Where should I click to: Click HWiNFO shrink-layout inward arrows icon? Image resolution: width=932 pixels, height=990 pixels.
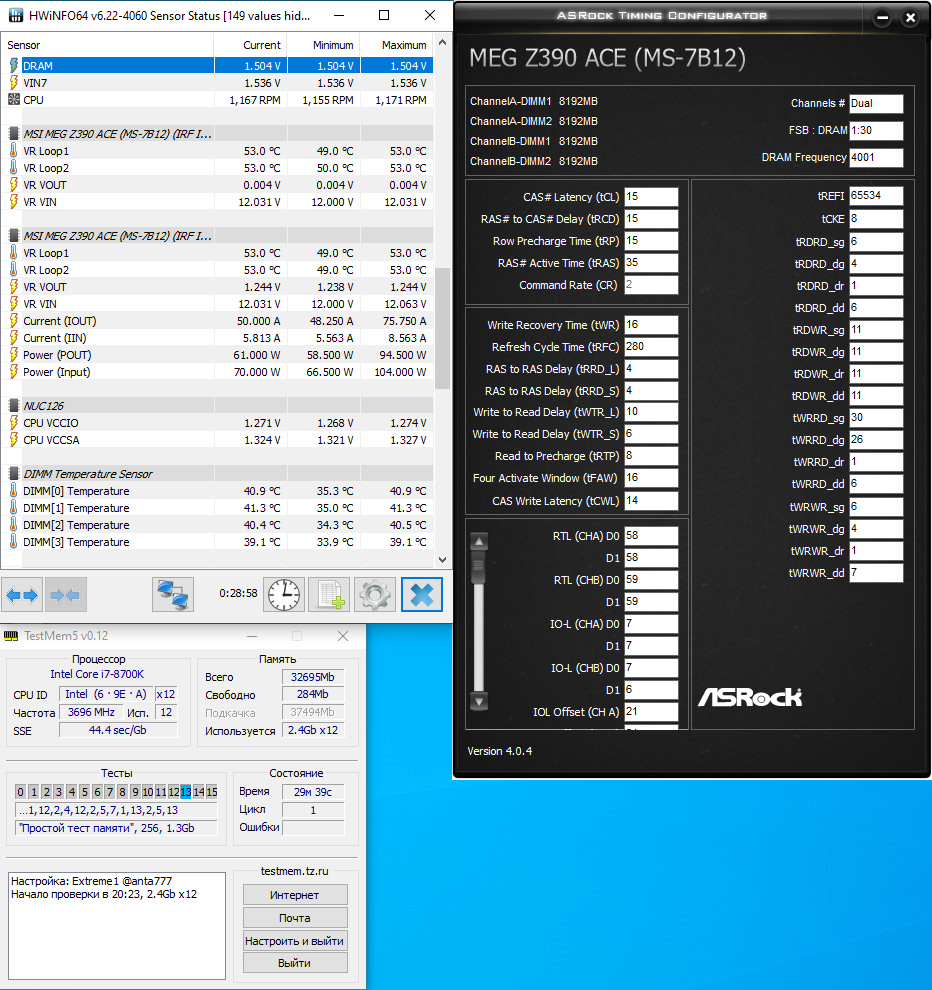(65, 595)
